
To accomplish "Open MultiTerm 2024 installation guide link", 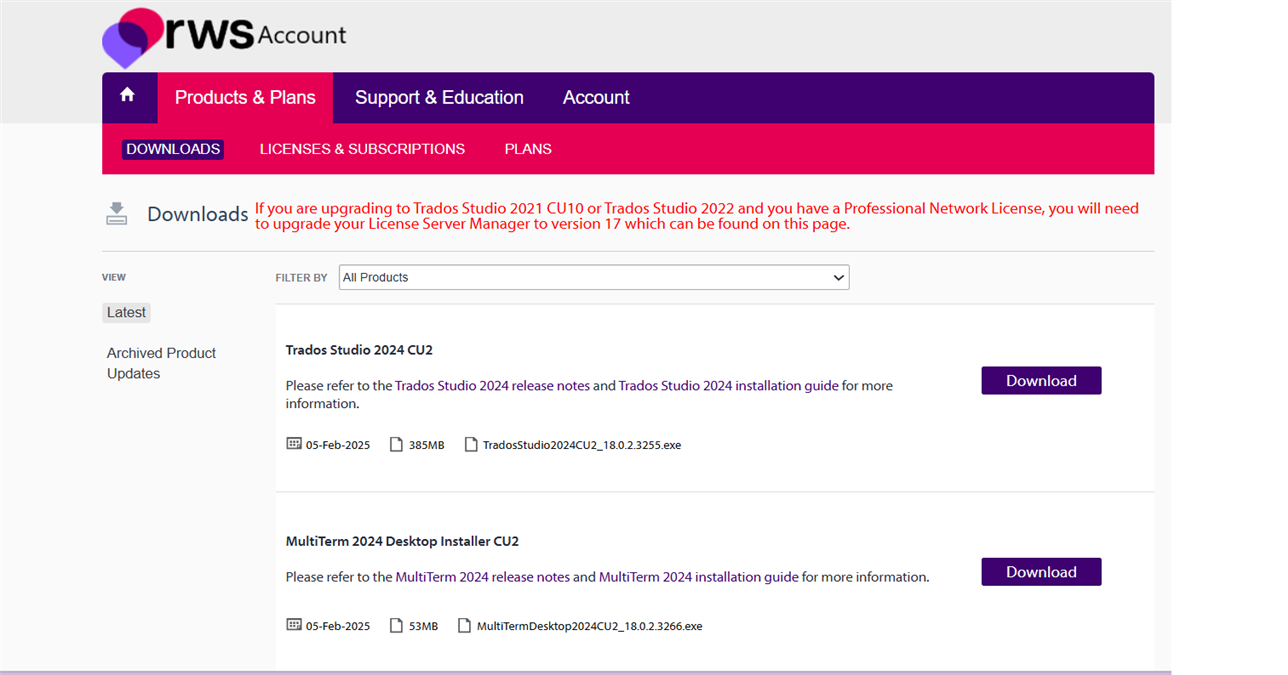I will tap(699, 577).
